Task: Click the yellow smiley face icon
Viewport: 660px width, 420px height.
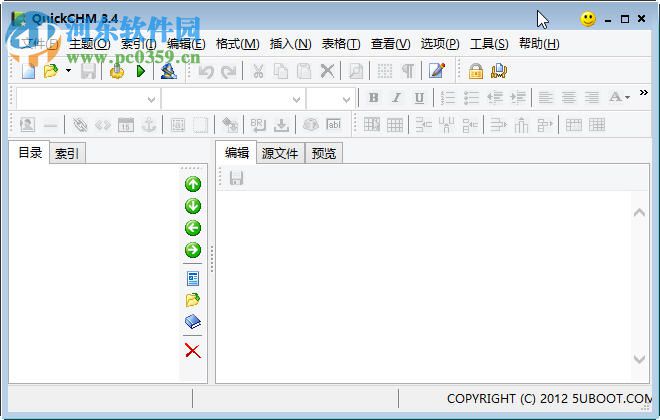Action: point(588,19)
